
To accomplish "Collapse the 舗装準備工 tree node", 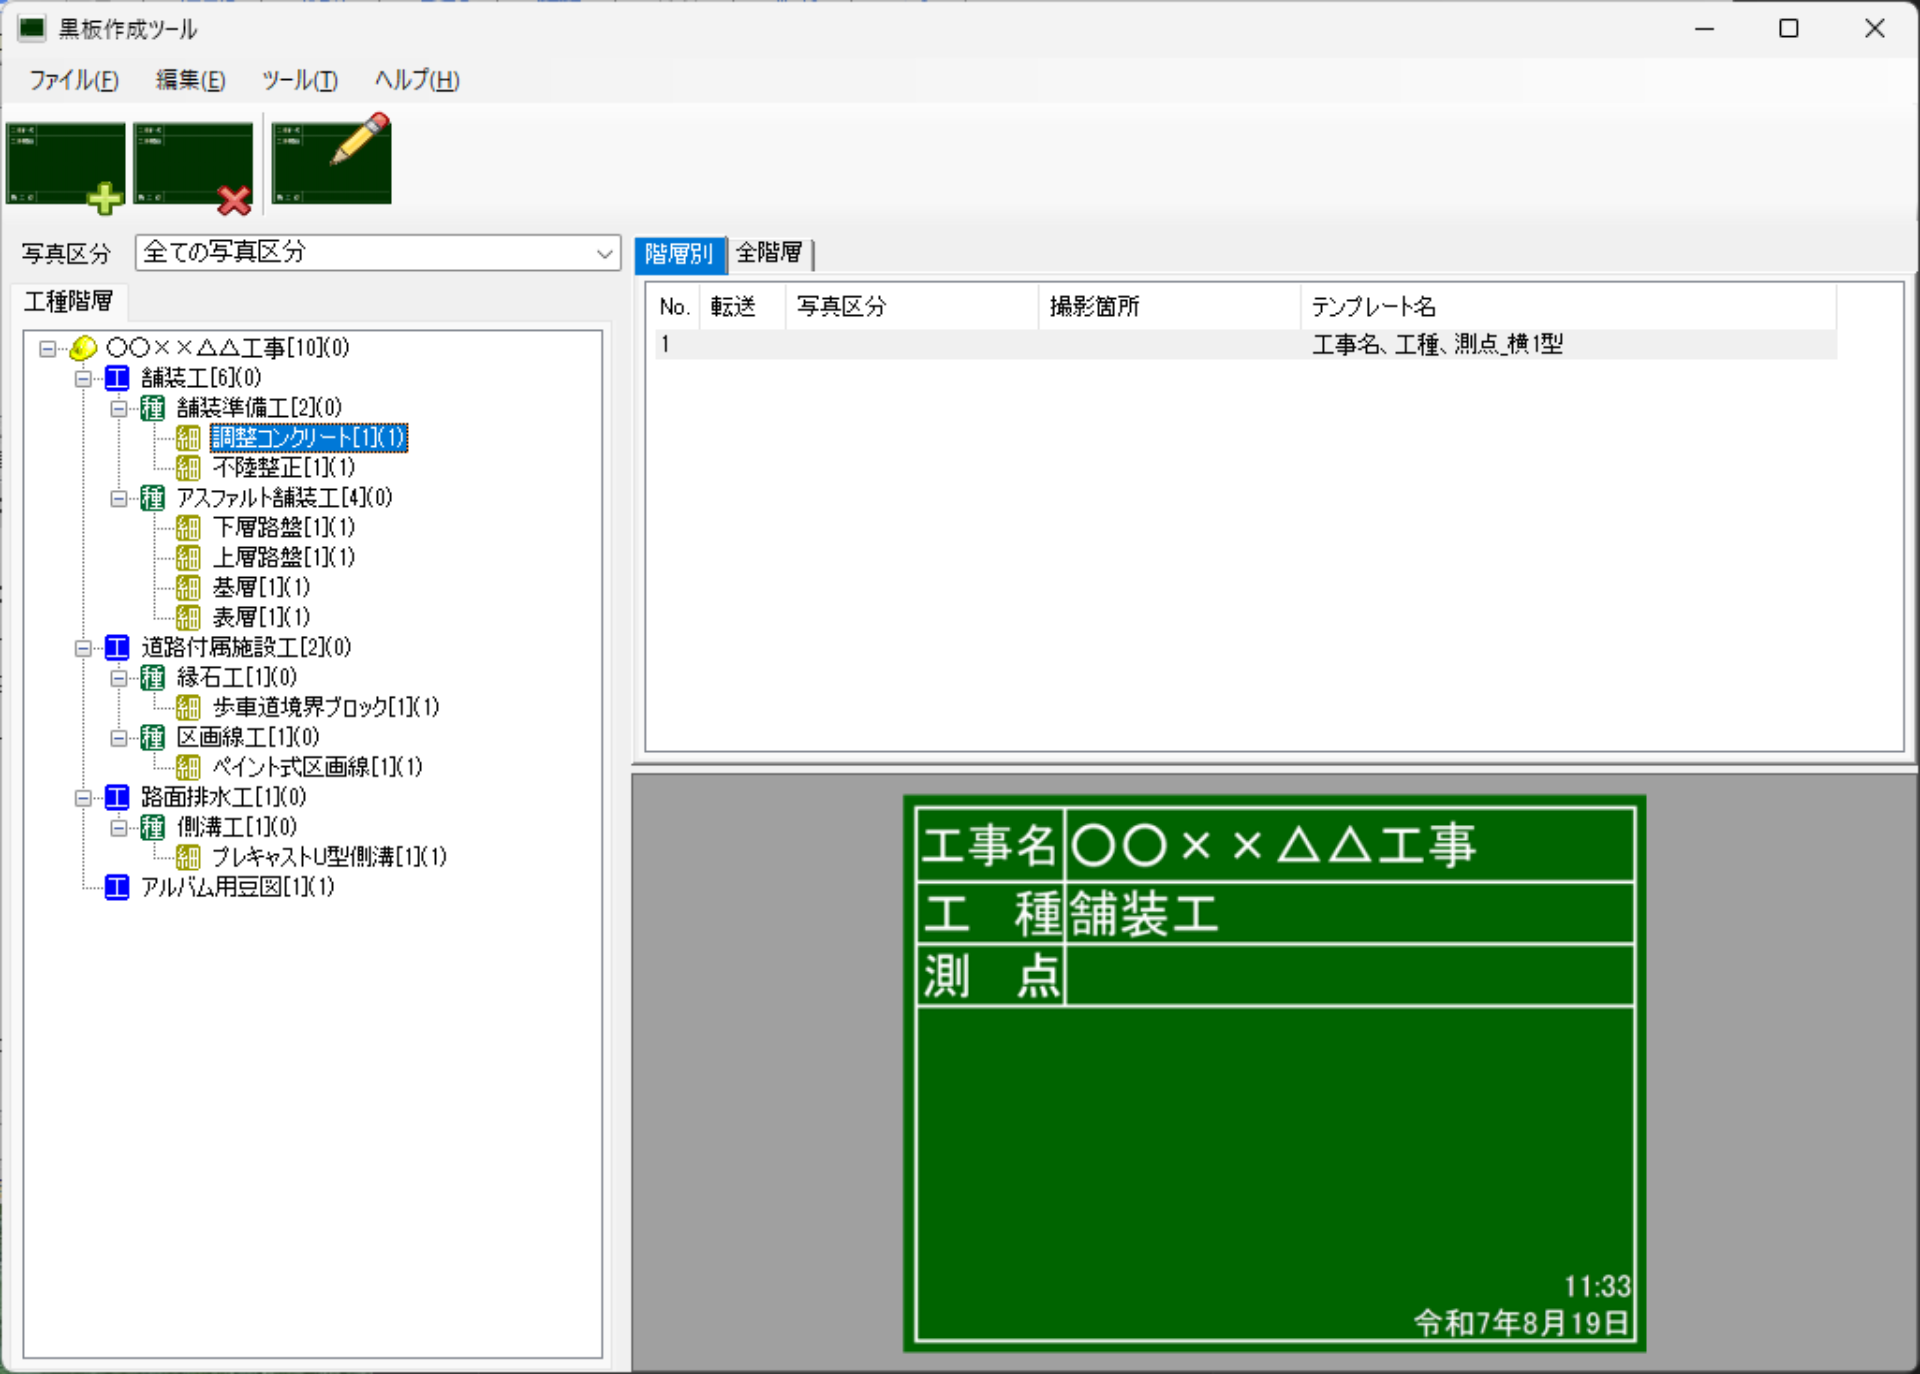I will click(120, 408).
